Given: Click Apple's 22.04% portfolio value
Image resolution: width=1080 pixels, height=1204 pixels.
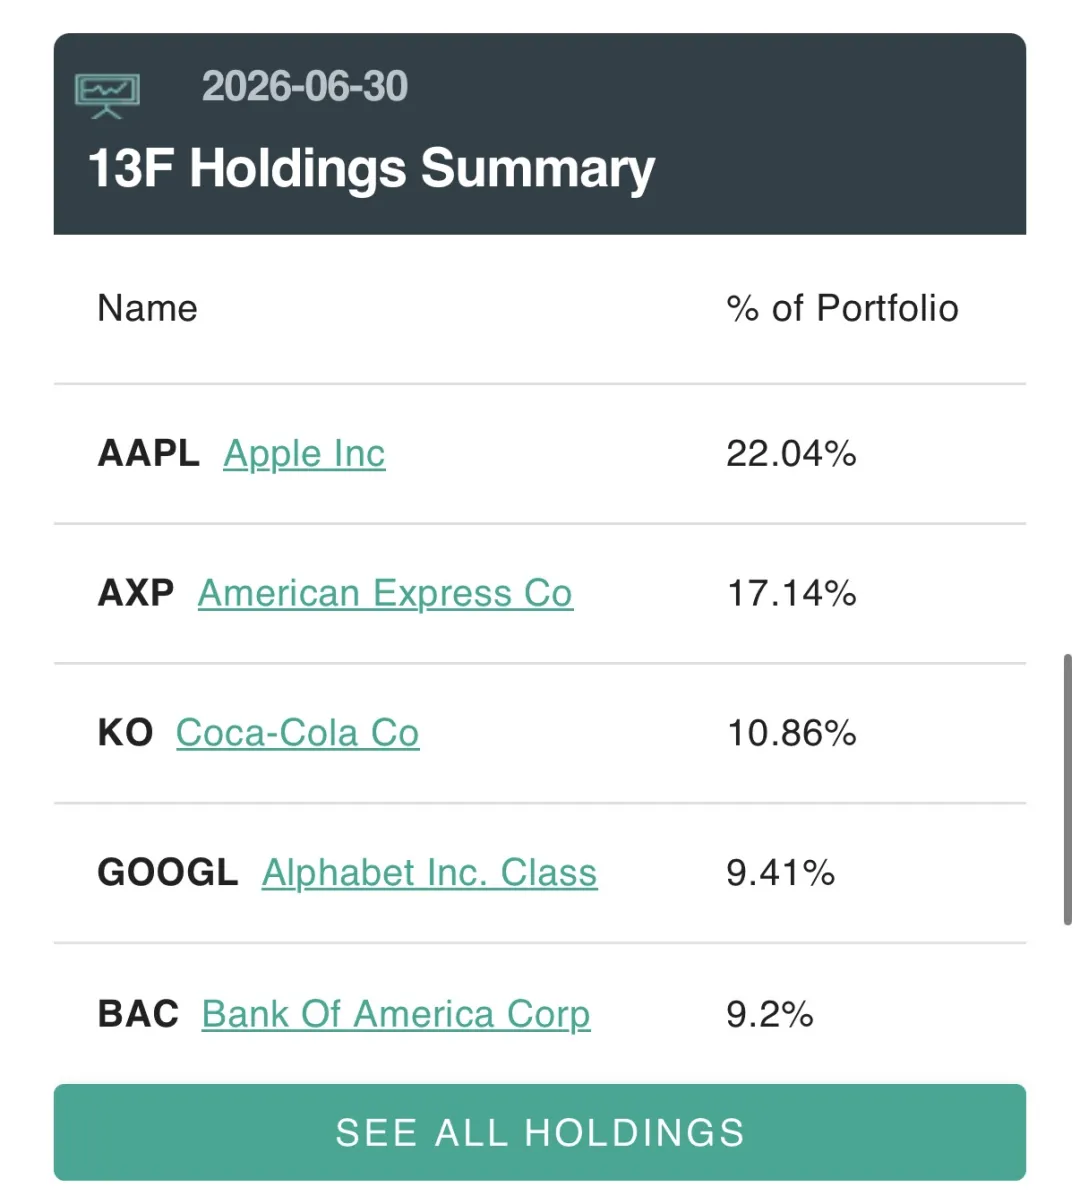Looking at the screenshot, I should 791,454.
